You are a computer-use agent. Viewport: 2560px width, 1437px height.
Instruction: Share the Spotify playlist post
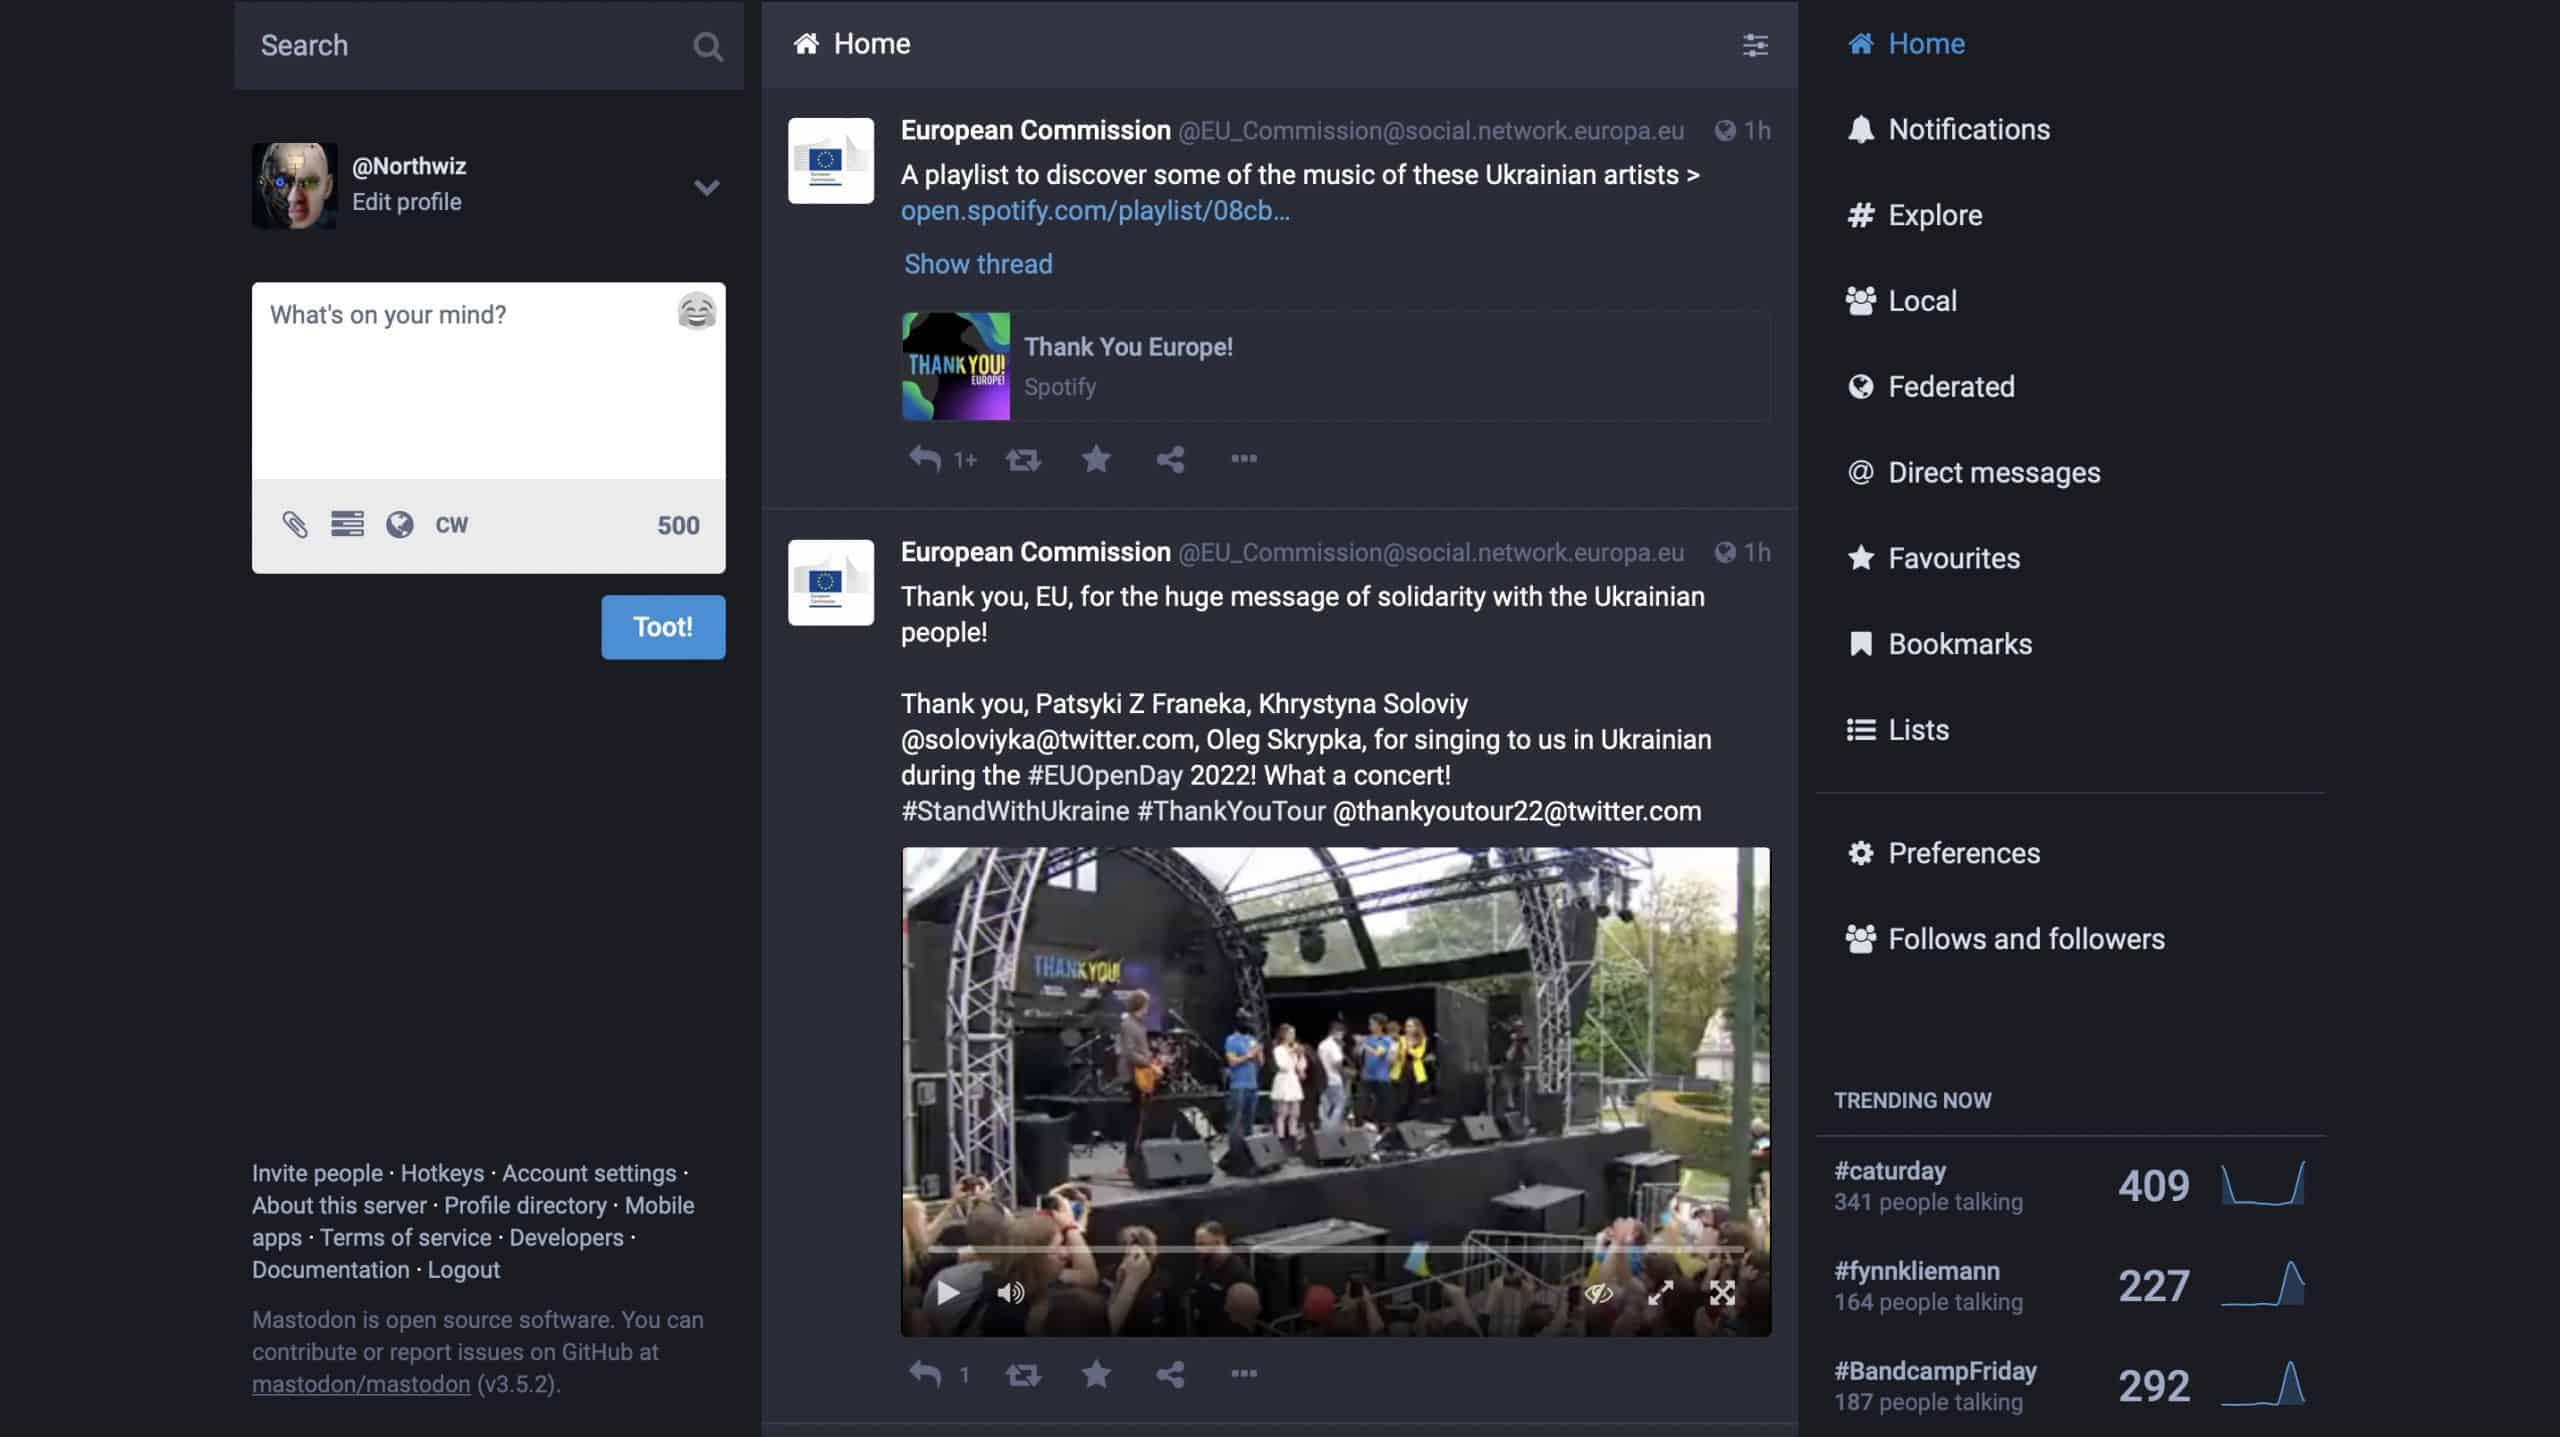tap(1170, 459)
